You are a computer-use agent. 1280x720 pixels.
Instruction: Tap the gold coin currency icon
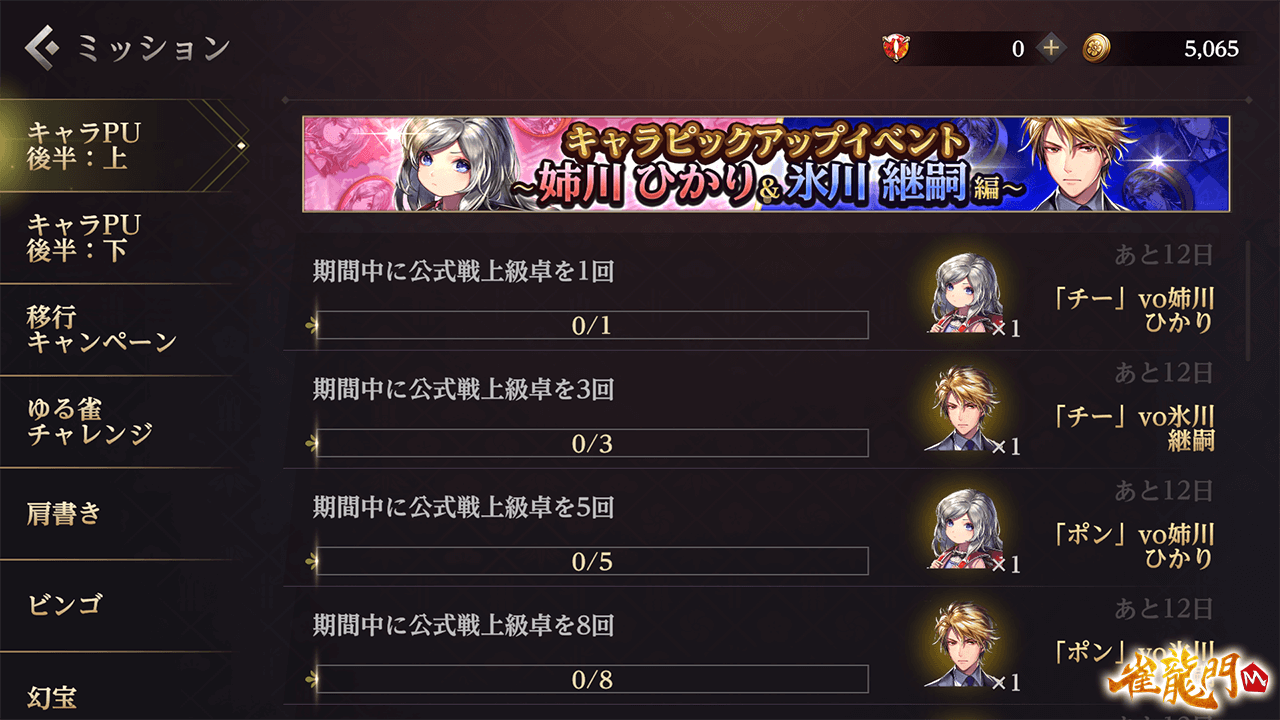[x=1097, y=48]
